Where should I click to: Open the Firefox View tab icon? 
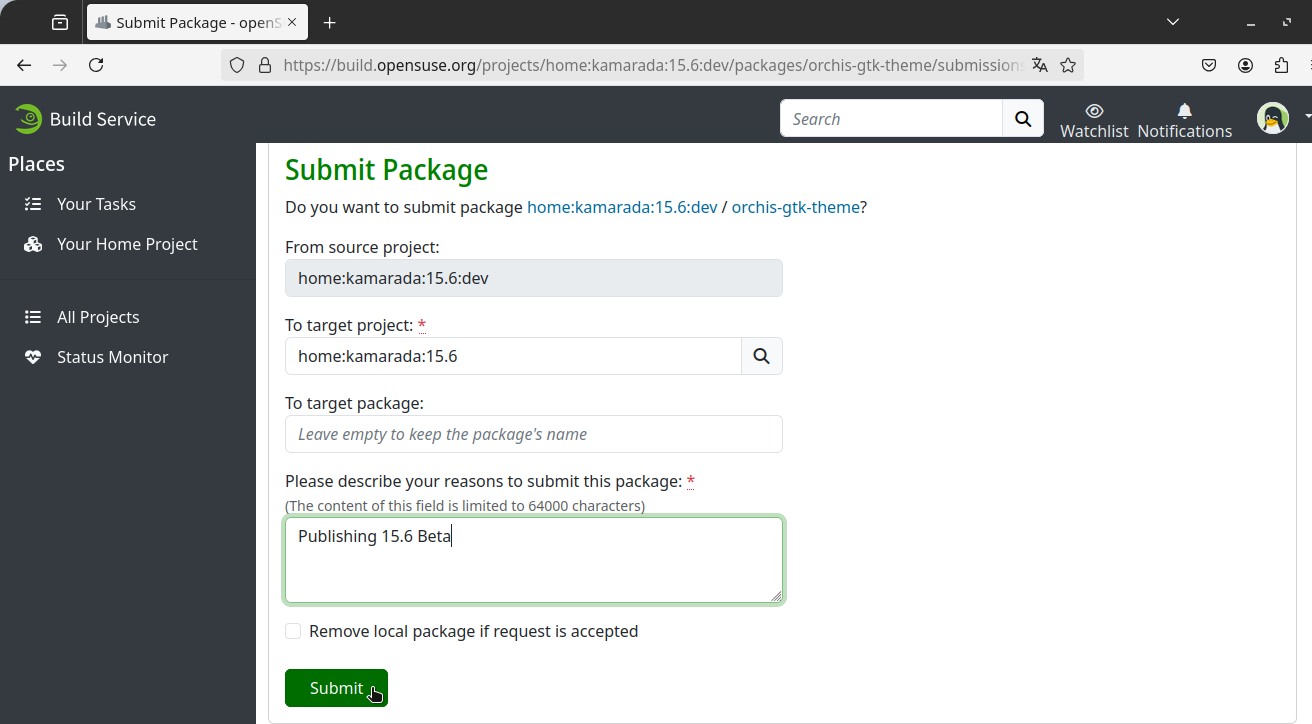60,22
